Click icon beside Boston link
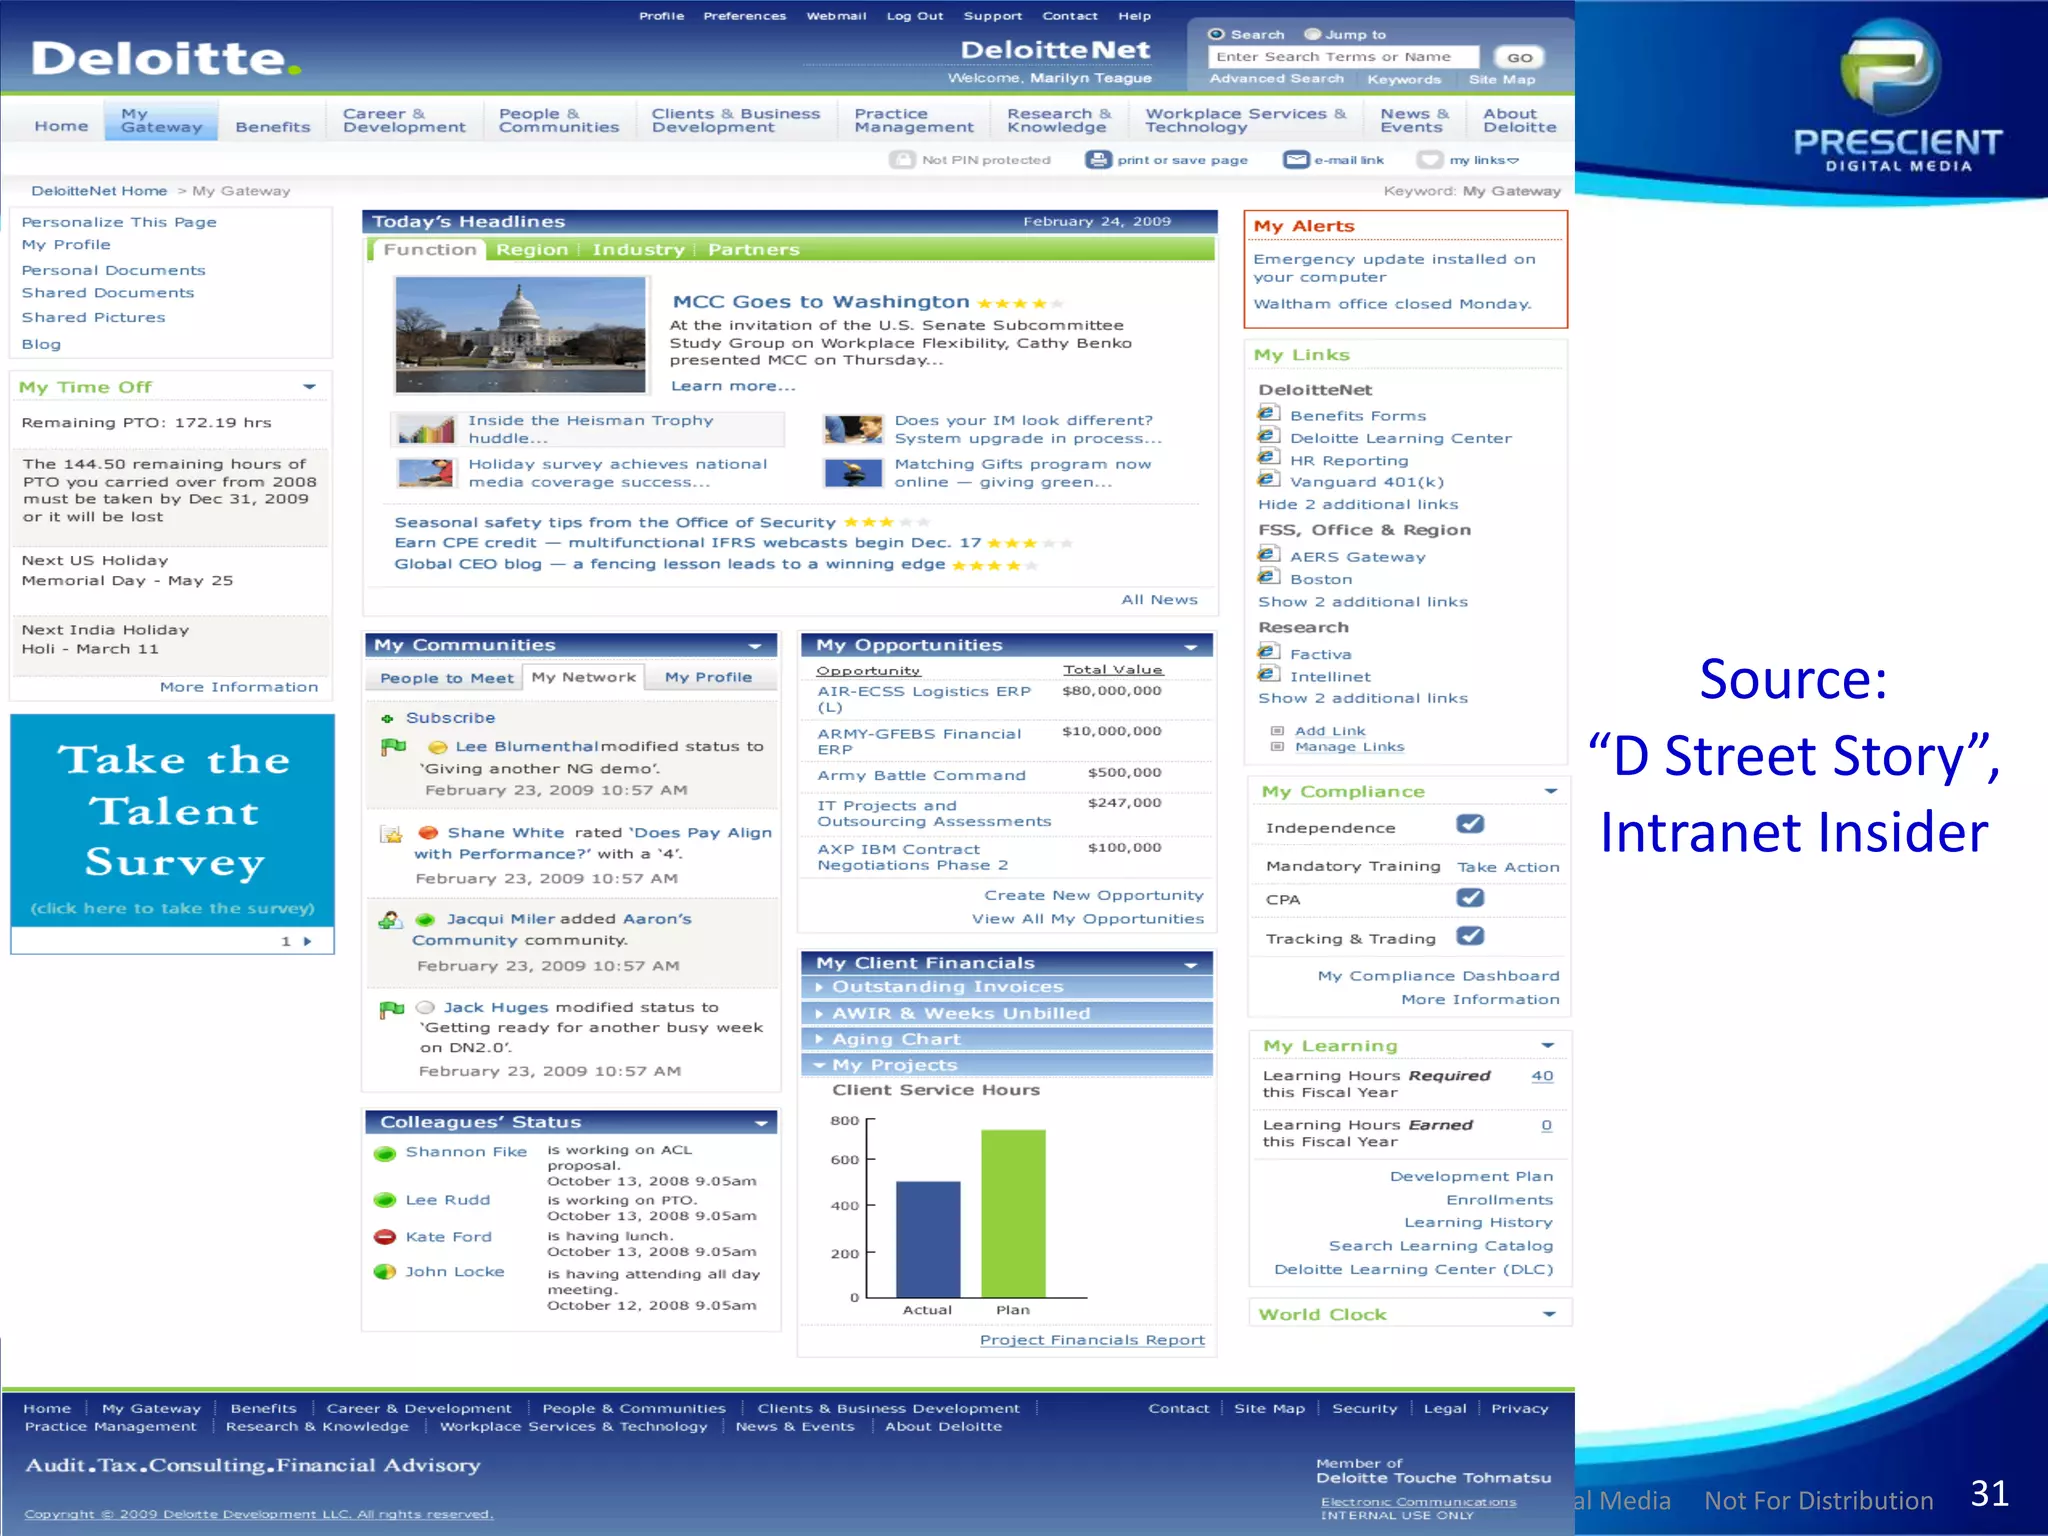The height and width of the screenshot is (1536, 2048). click(x=1268, y=576)
